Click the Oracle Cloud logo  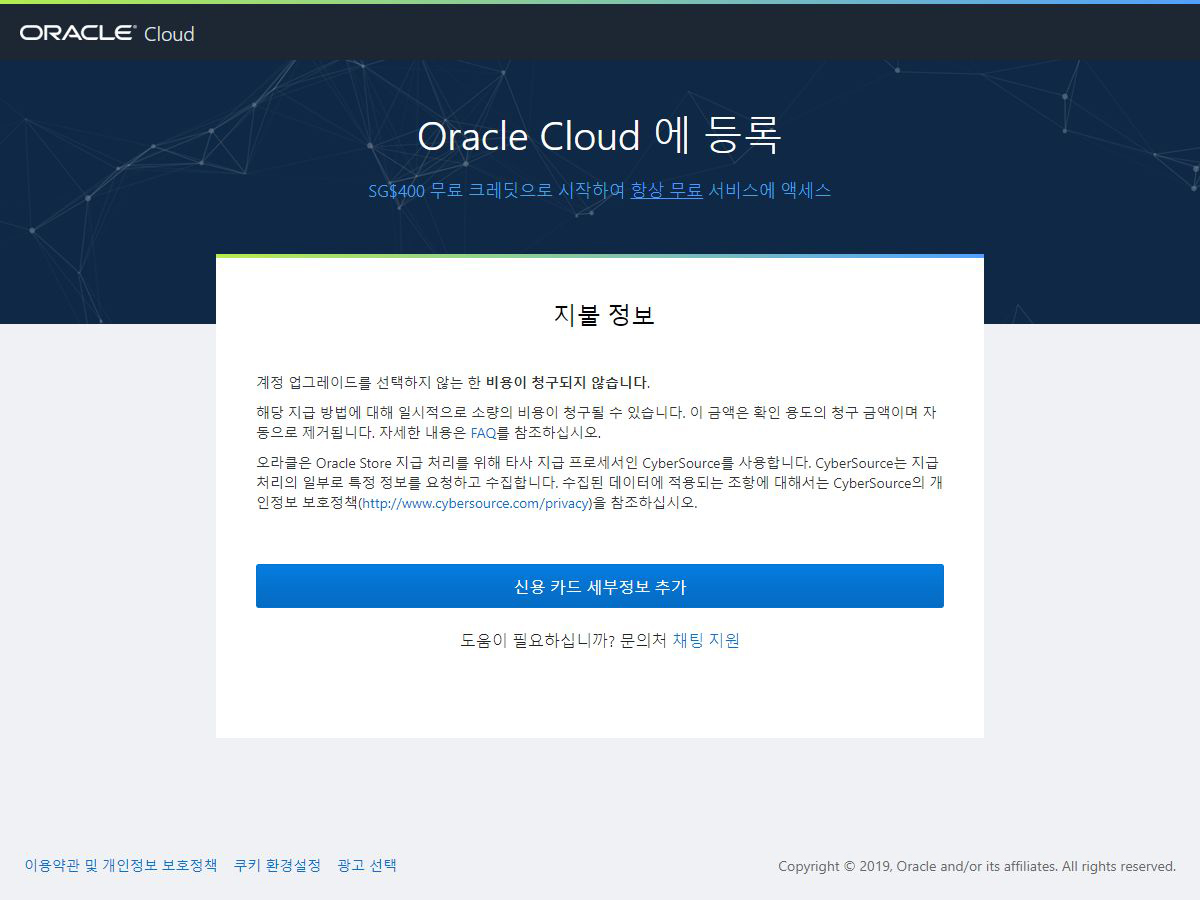(x=107, y=33)
